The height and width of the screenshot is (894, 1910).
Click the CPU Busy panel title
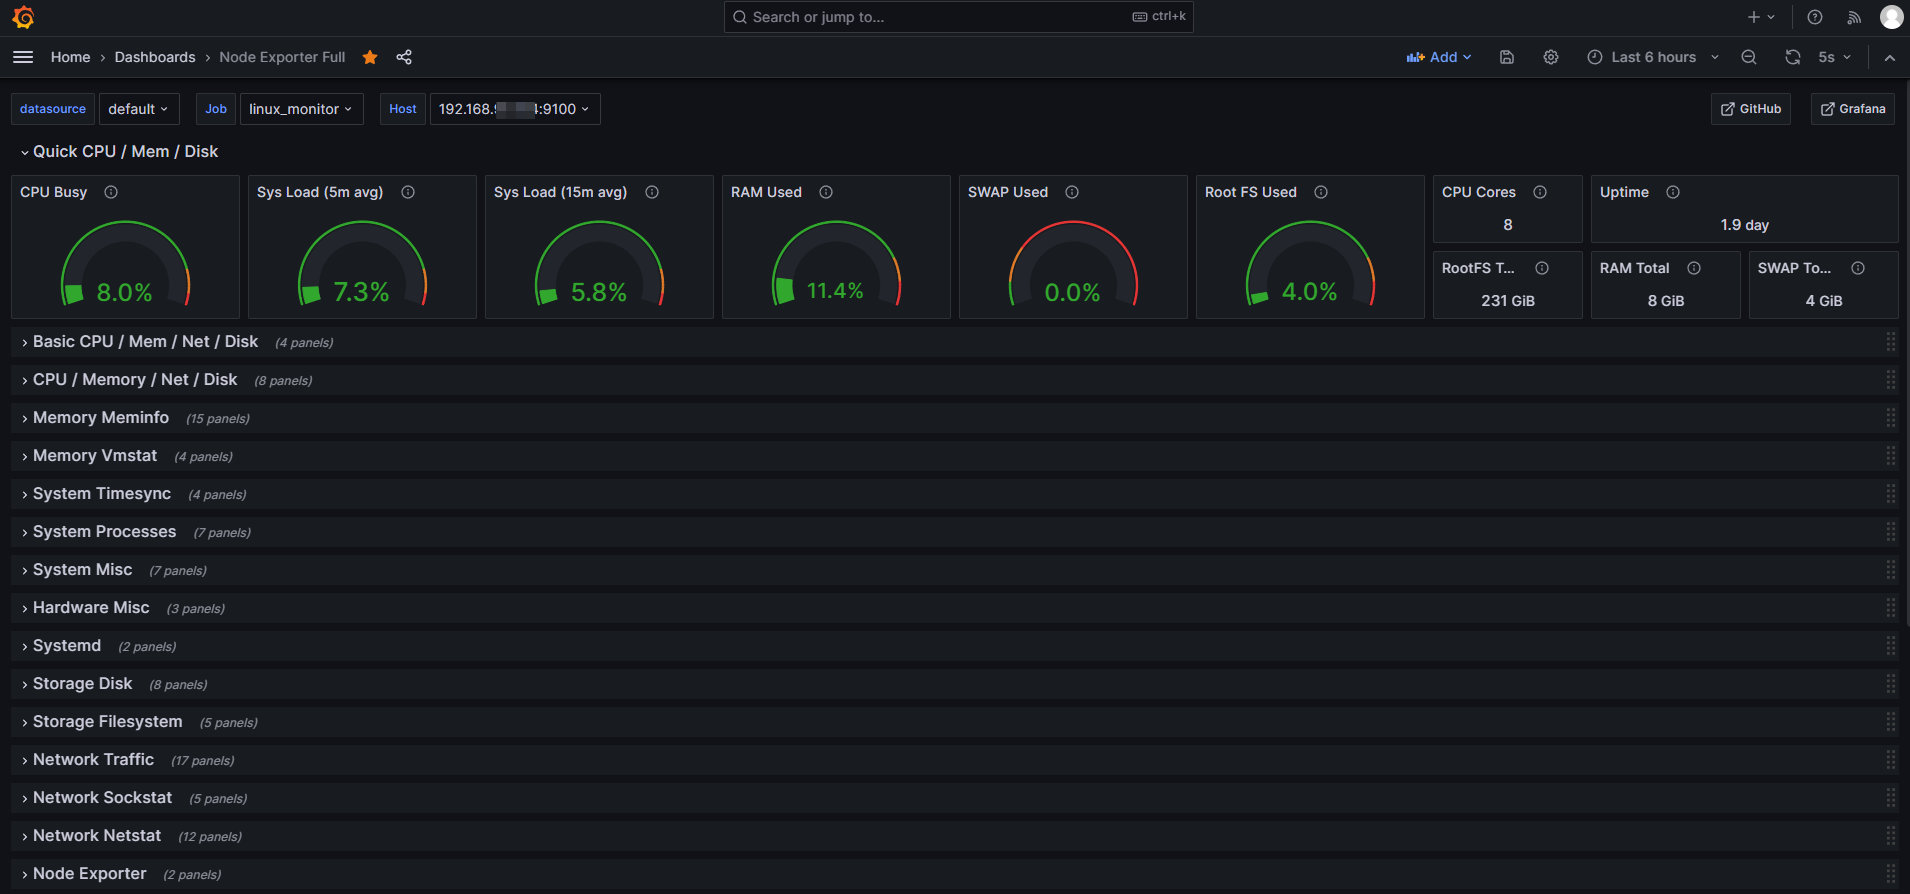click(x=54, y=192)
